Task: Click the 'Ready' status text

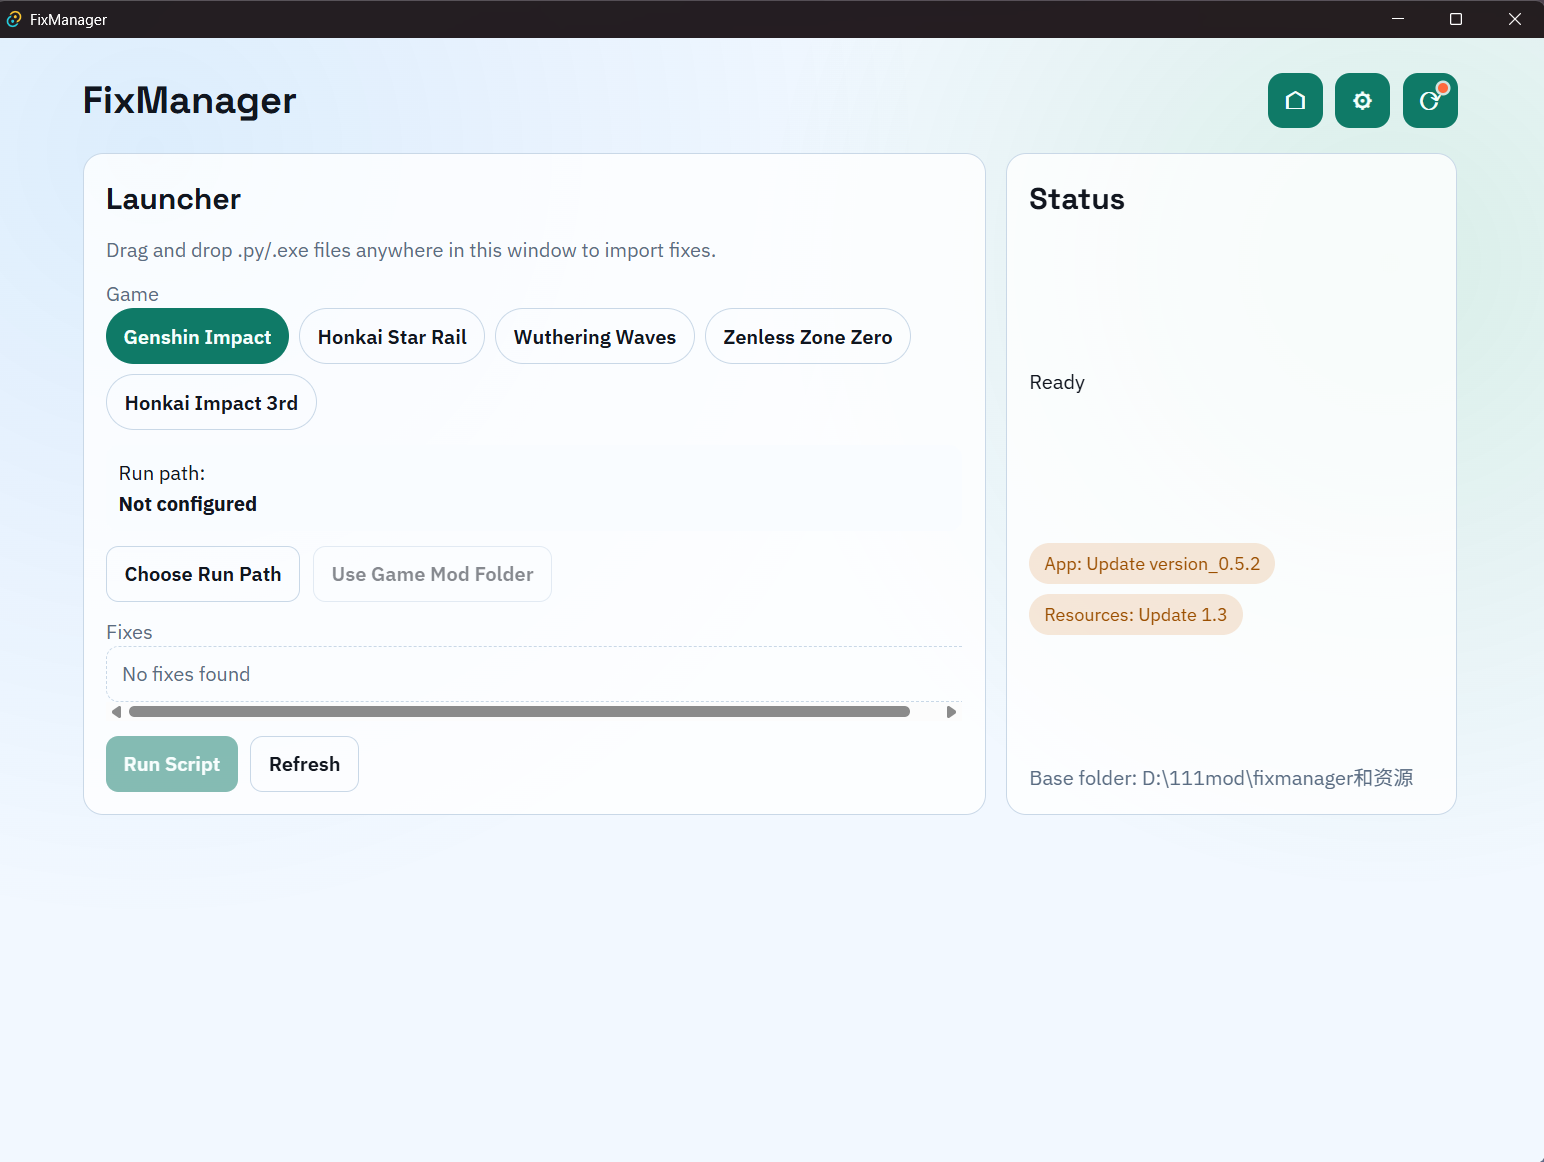Action: [1057, 382]
